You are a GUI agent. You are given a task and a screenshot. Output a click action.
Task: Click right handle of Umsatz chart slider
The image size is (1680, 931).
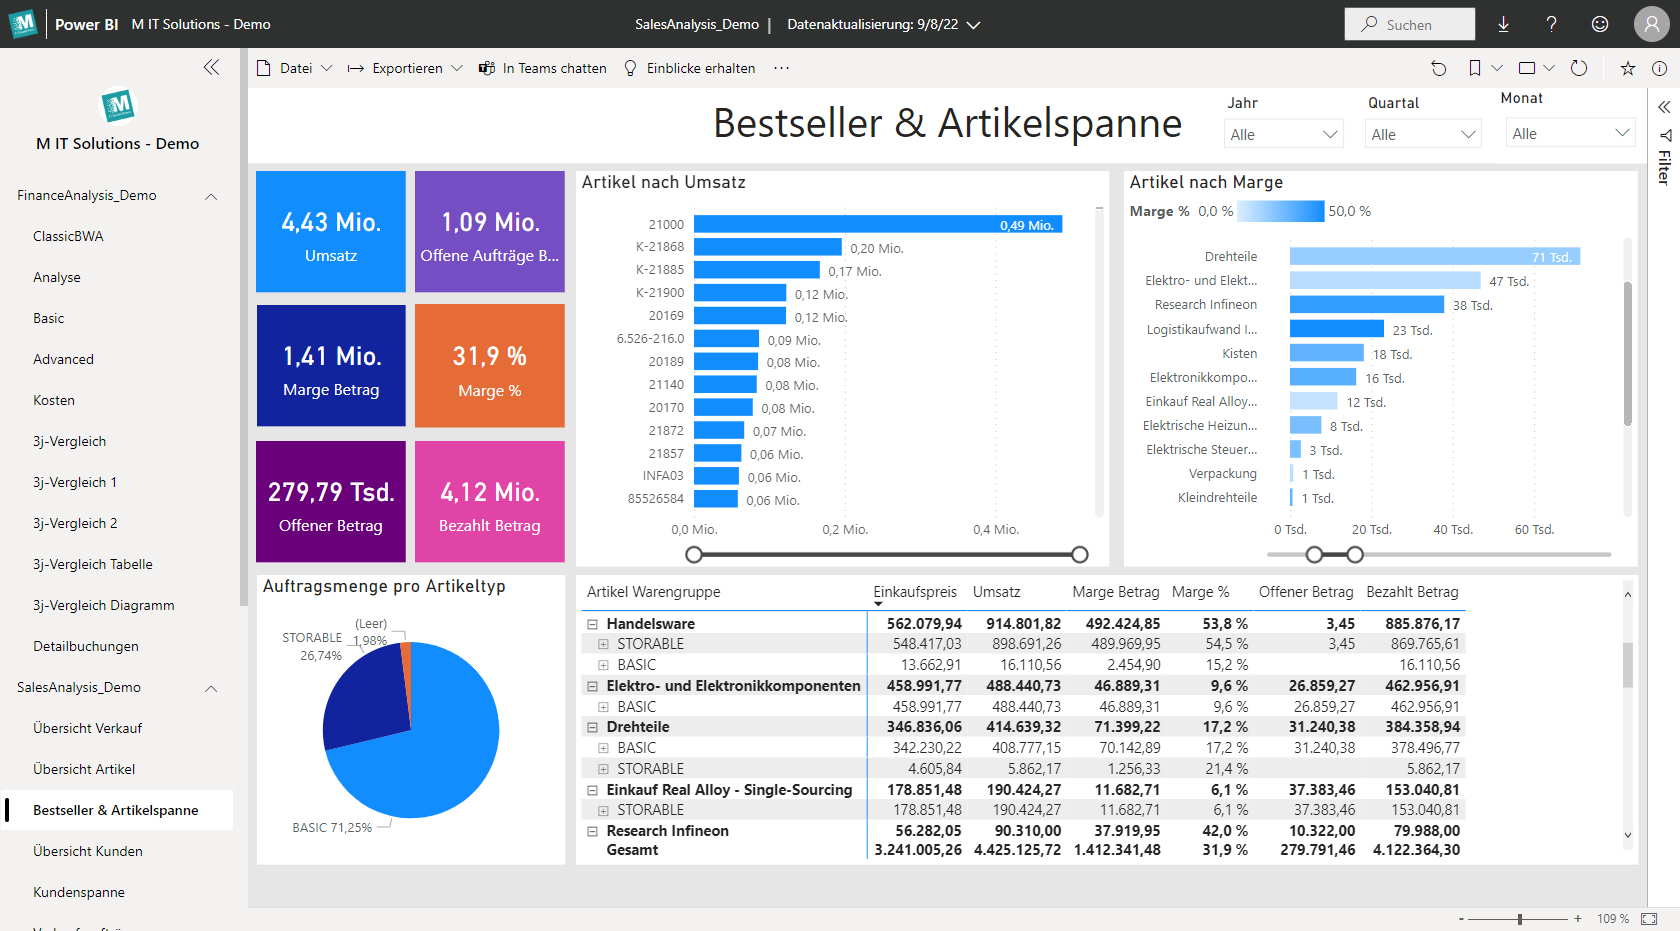[1080, 554]
